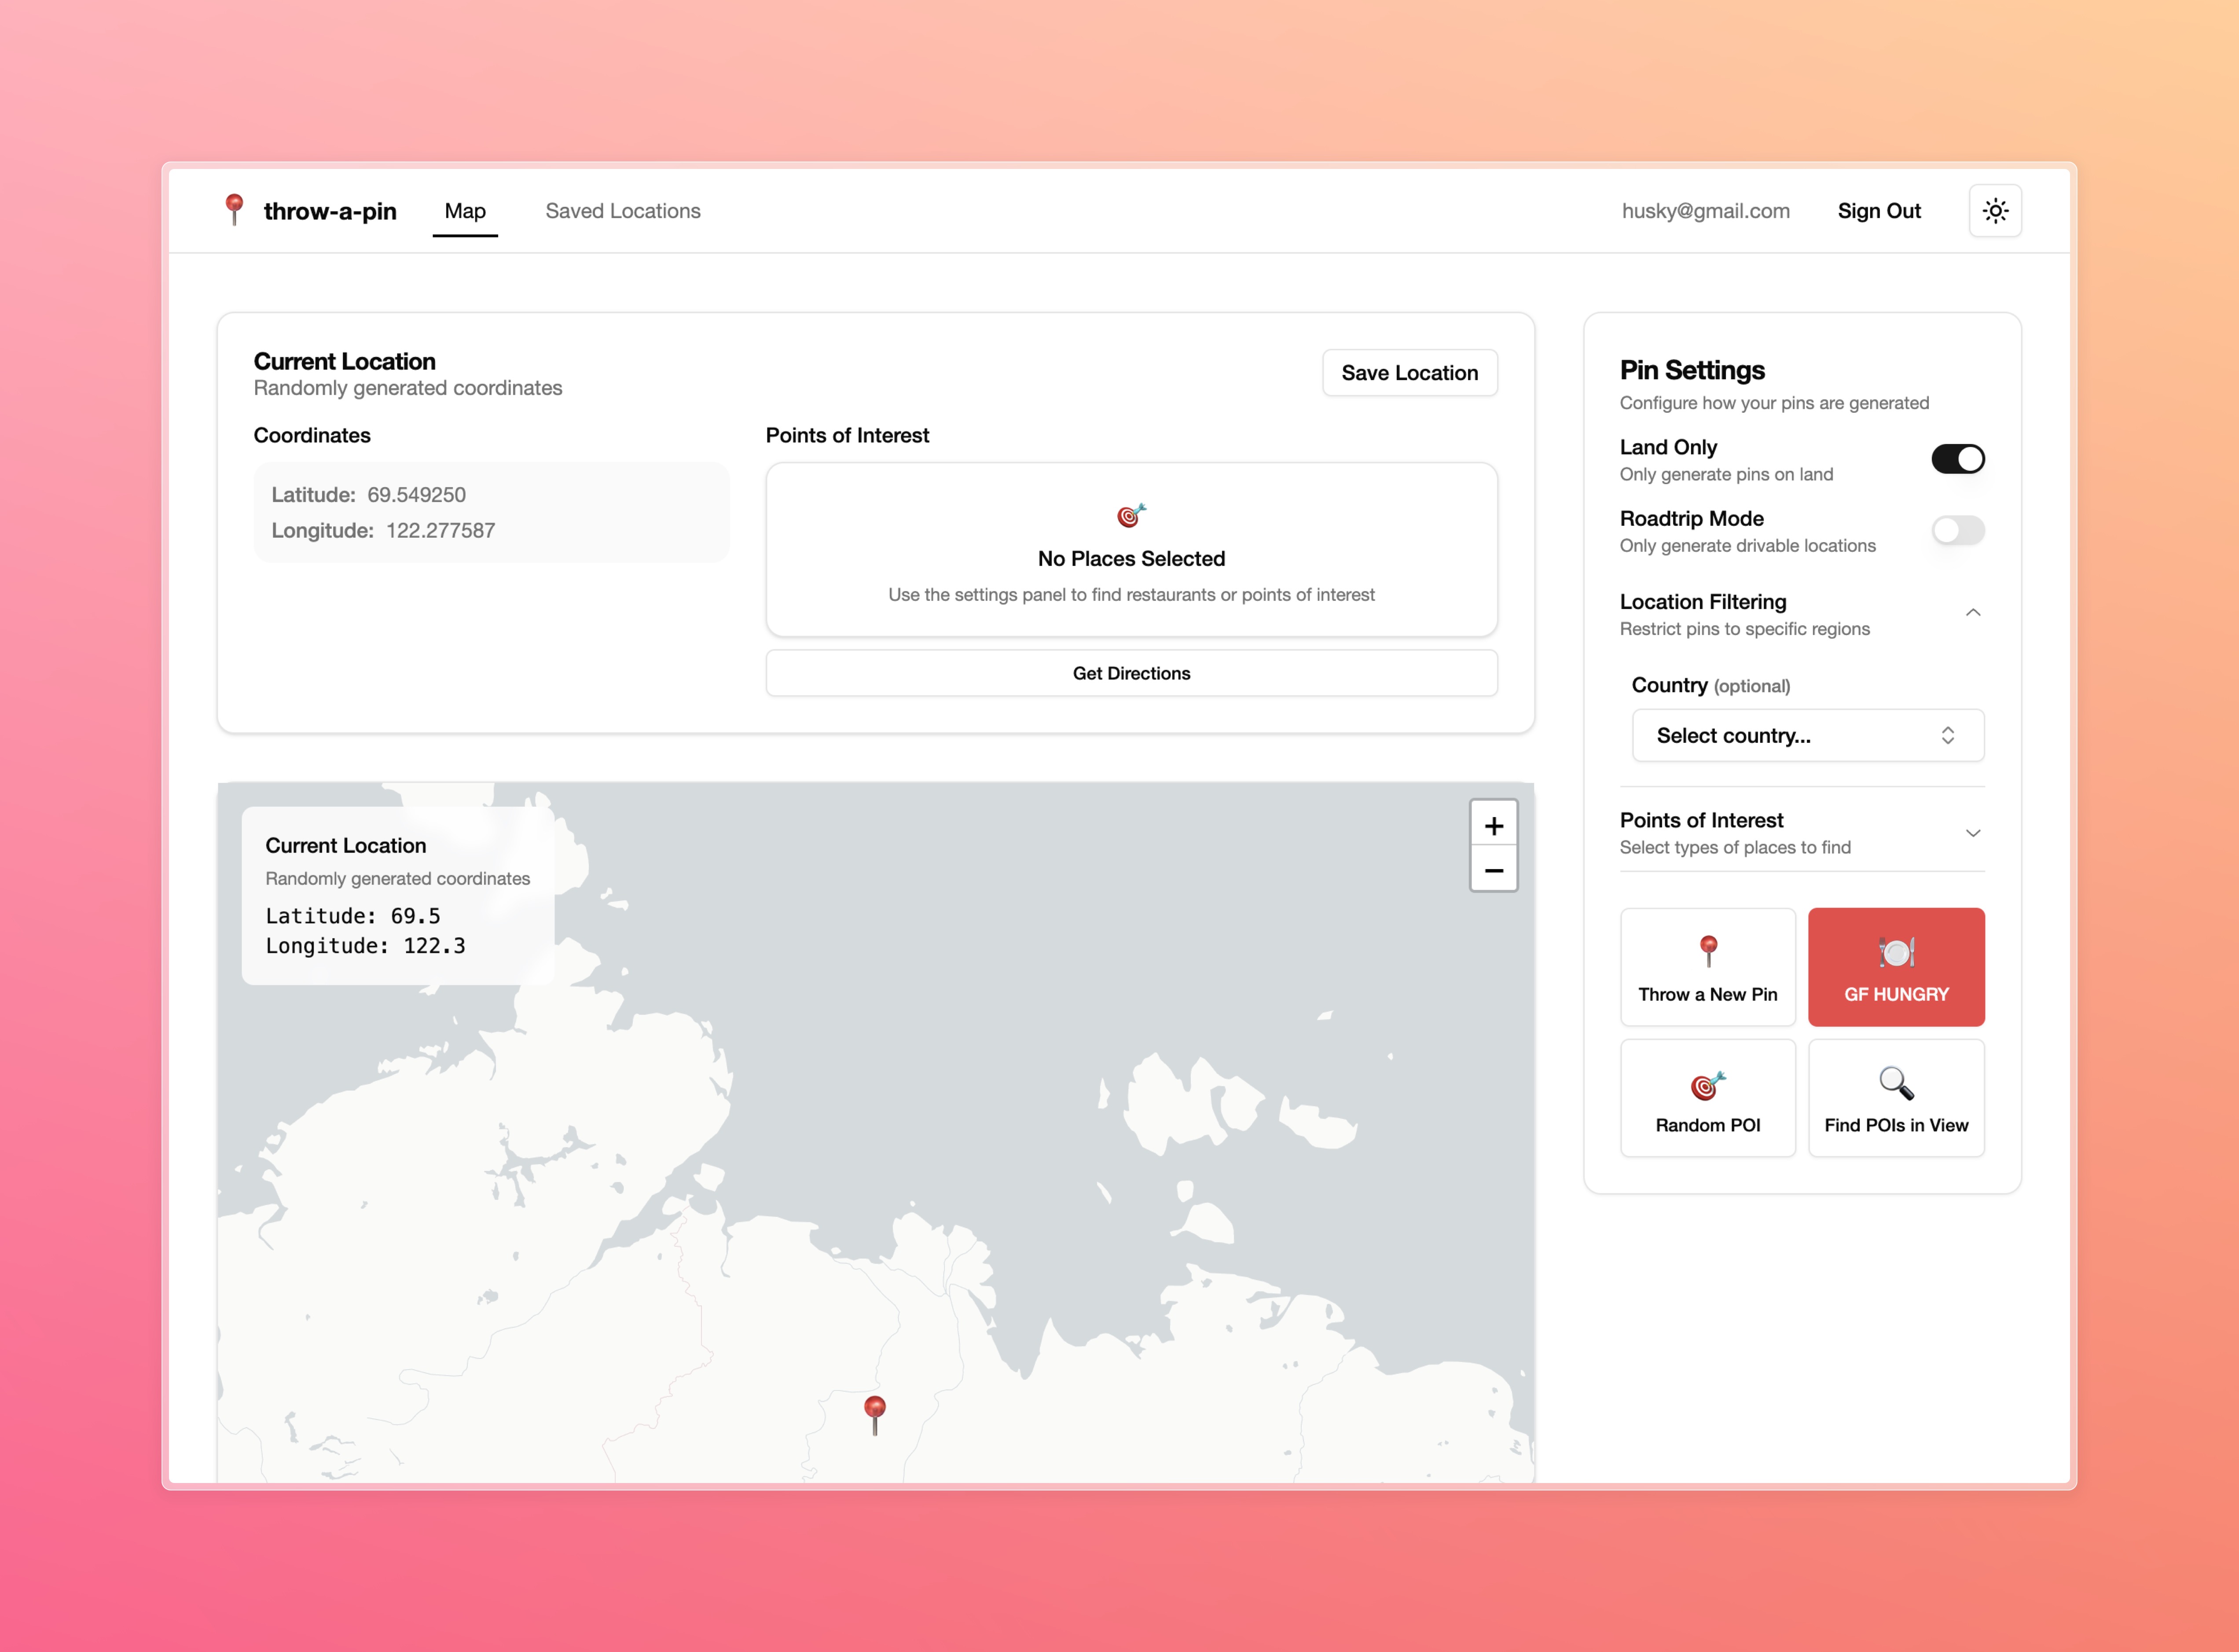Zoom in the map with plus

(1493, 825)
